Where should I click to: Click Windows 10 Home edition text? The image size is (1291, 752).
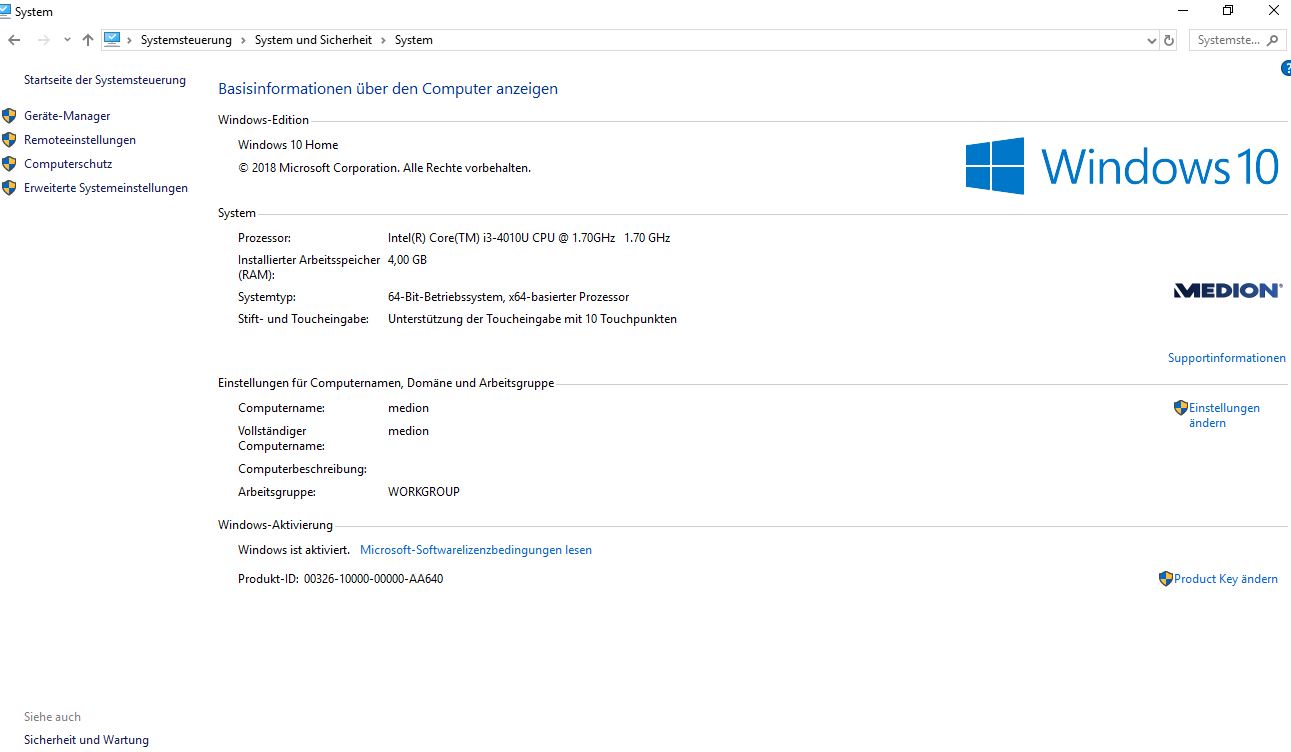tap(288, 145)
